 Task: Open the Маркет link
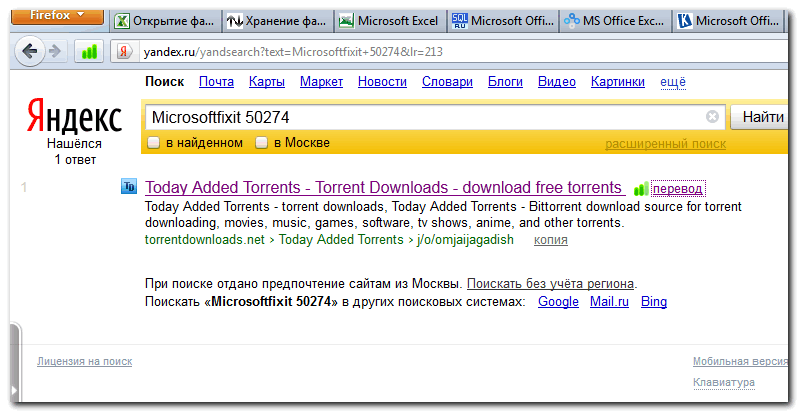322,82
